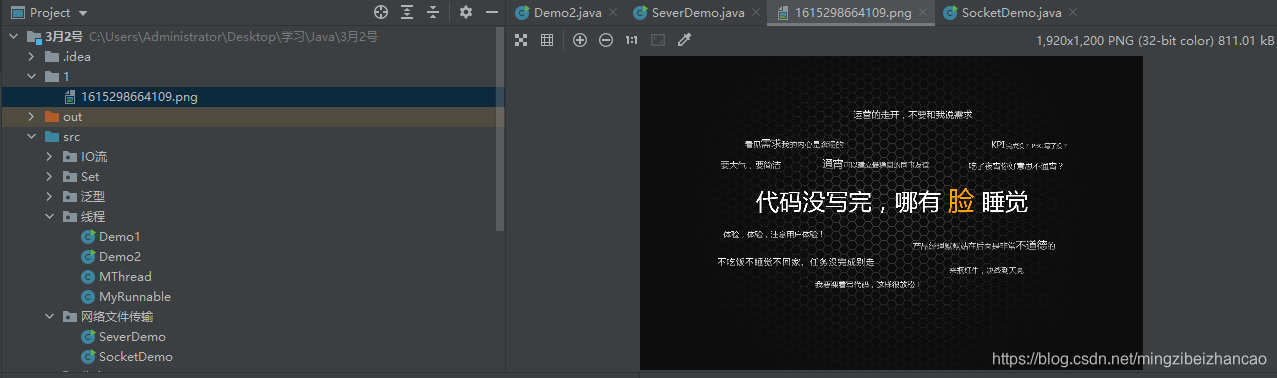Zoom in on the image
This screenshot has height=378, width=1277.
click(580, 40)
